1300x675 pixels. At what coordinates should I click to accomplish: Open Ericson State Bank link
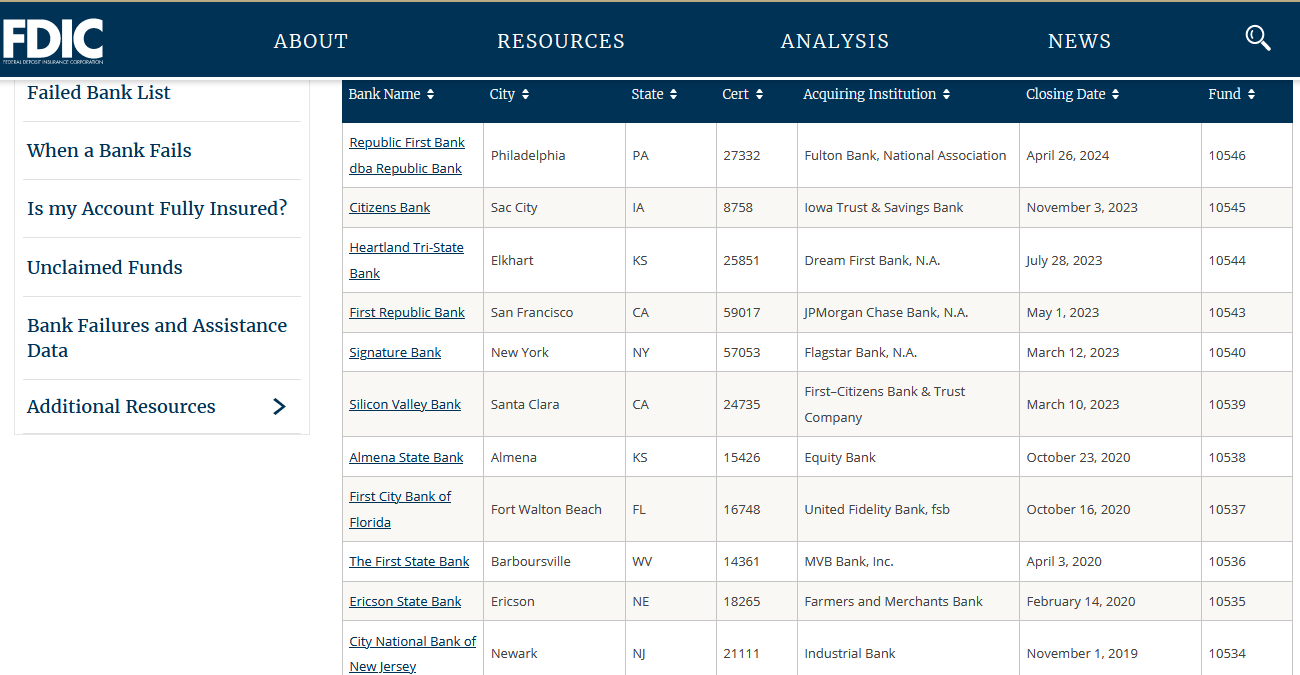tap(405, 602)
